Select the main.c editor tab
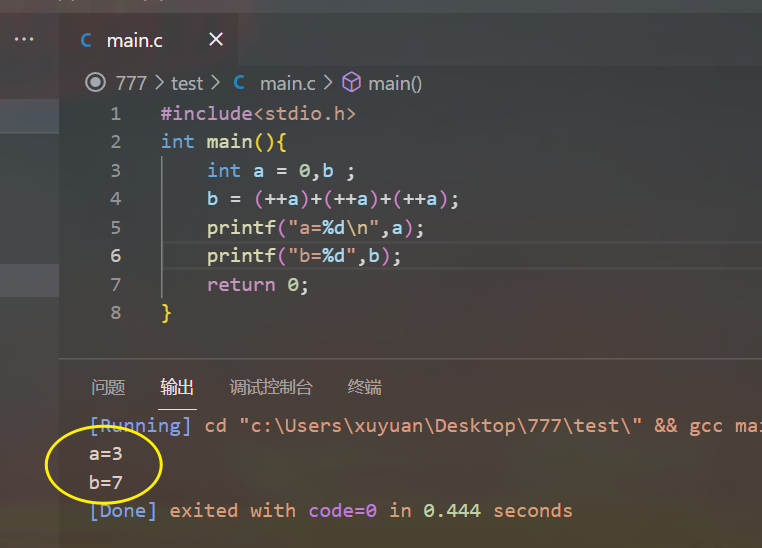This screenshot has width=762, height=548. tap(149, 40)
